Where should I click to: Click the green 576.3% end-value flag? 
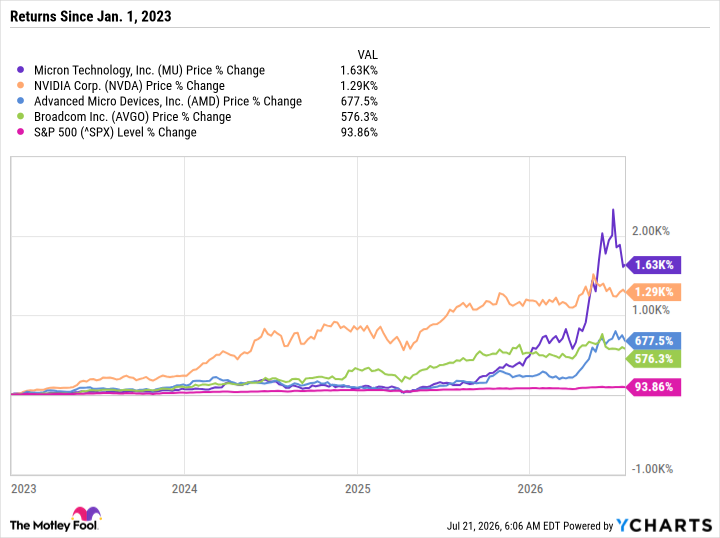[653, 359]
